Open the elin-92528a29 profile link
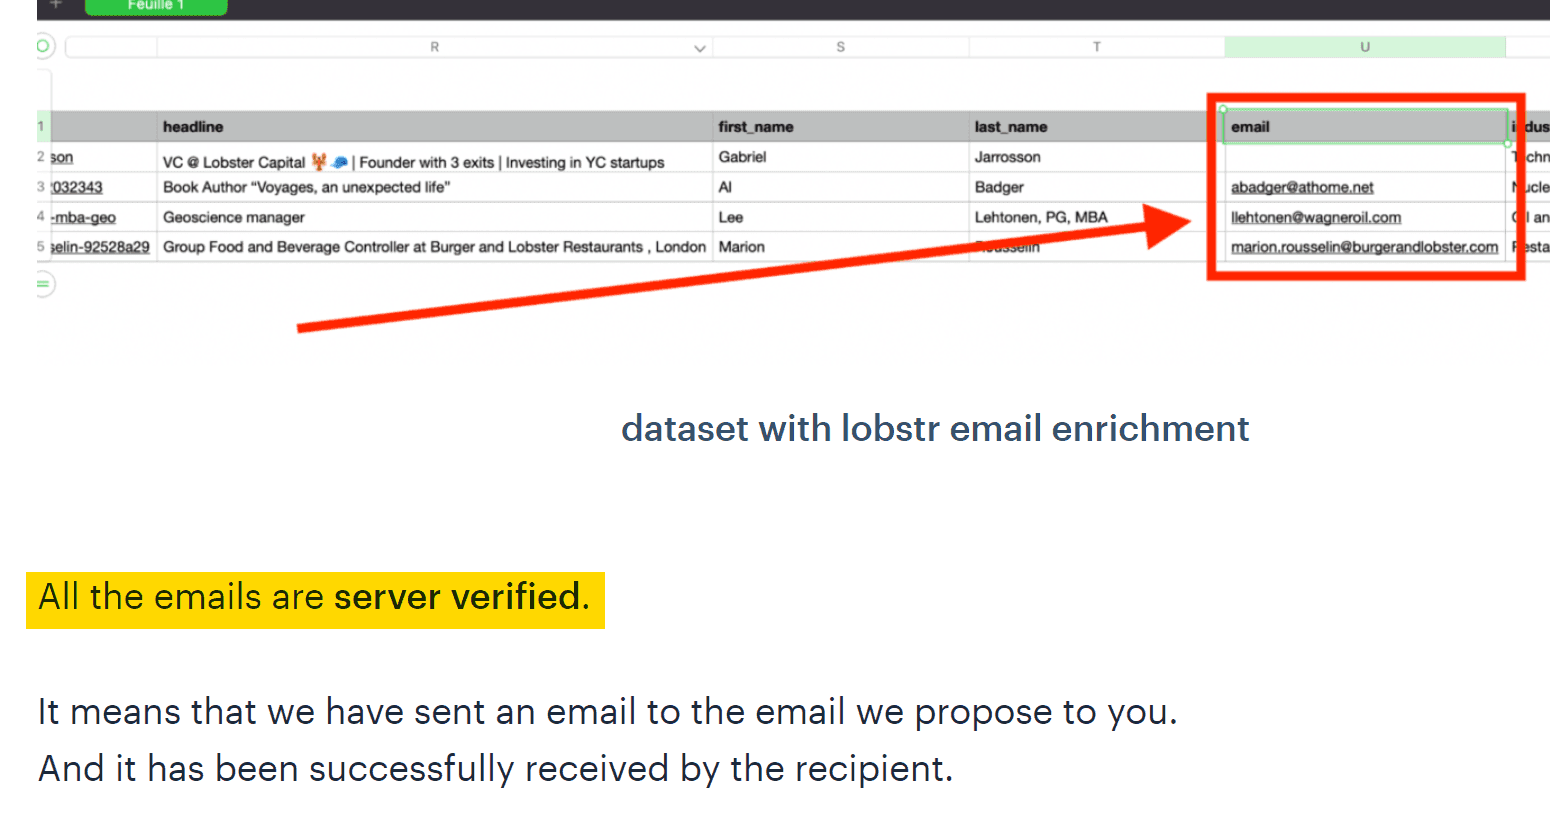Image resolution: width=1550 pixels, height=816 pixels. (x=100, y=247)
